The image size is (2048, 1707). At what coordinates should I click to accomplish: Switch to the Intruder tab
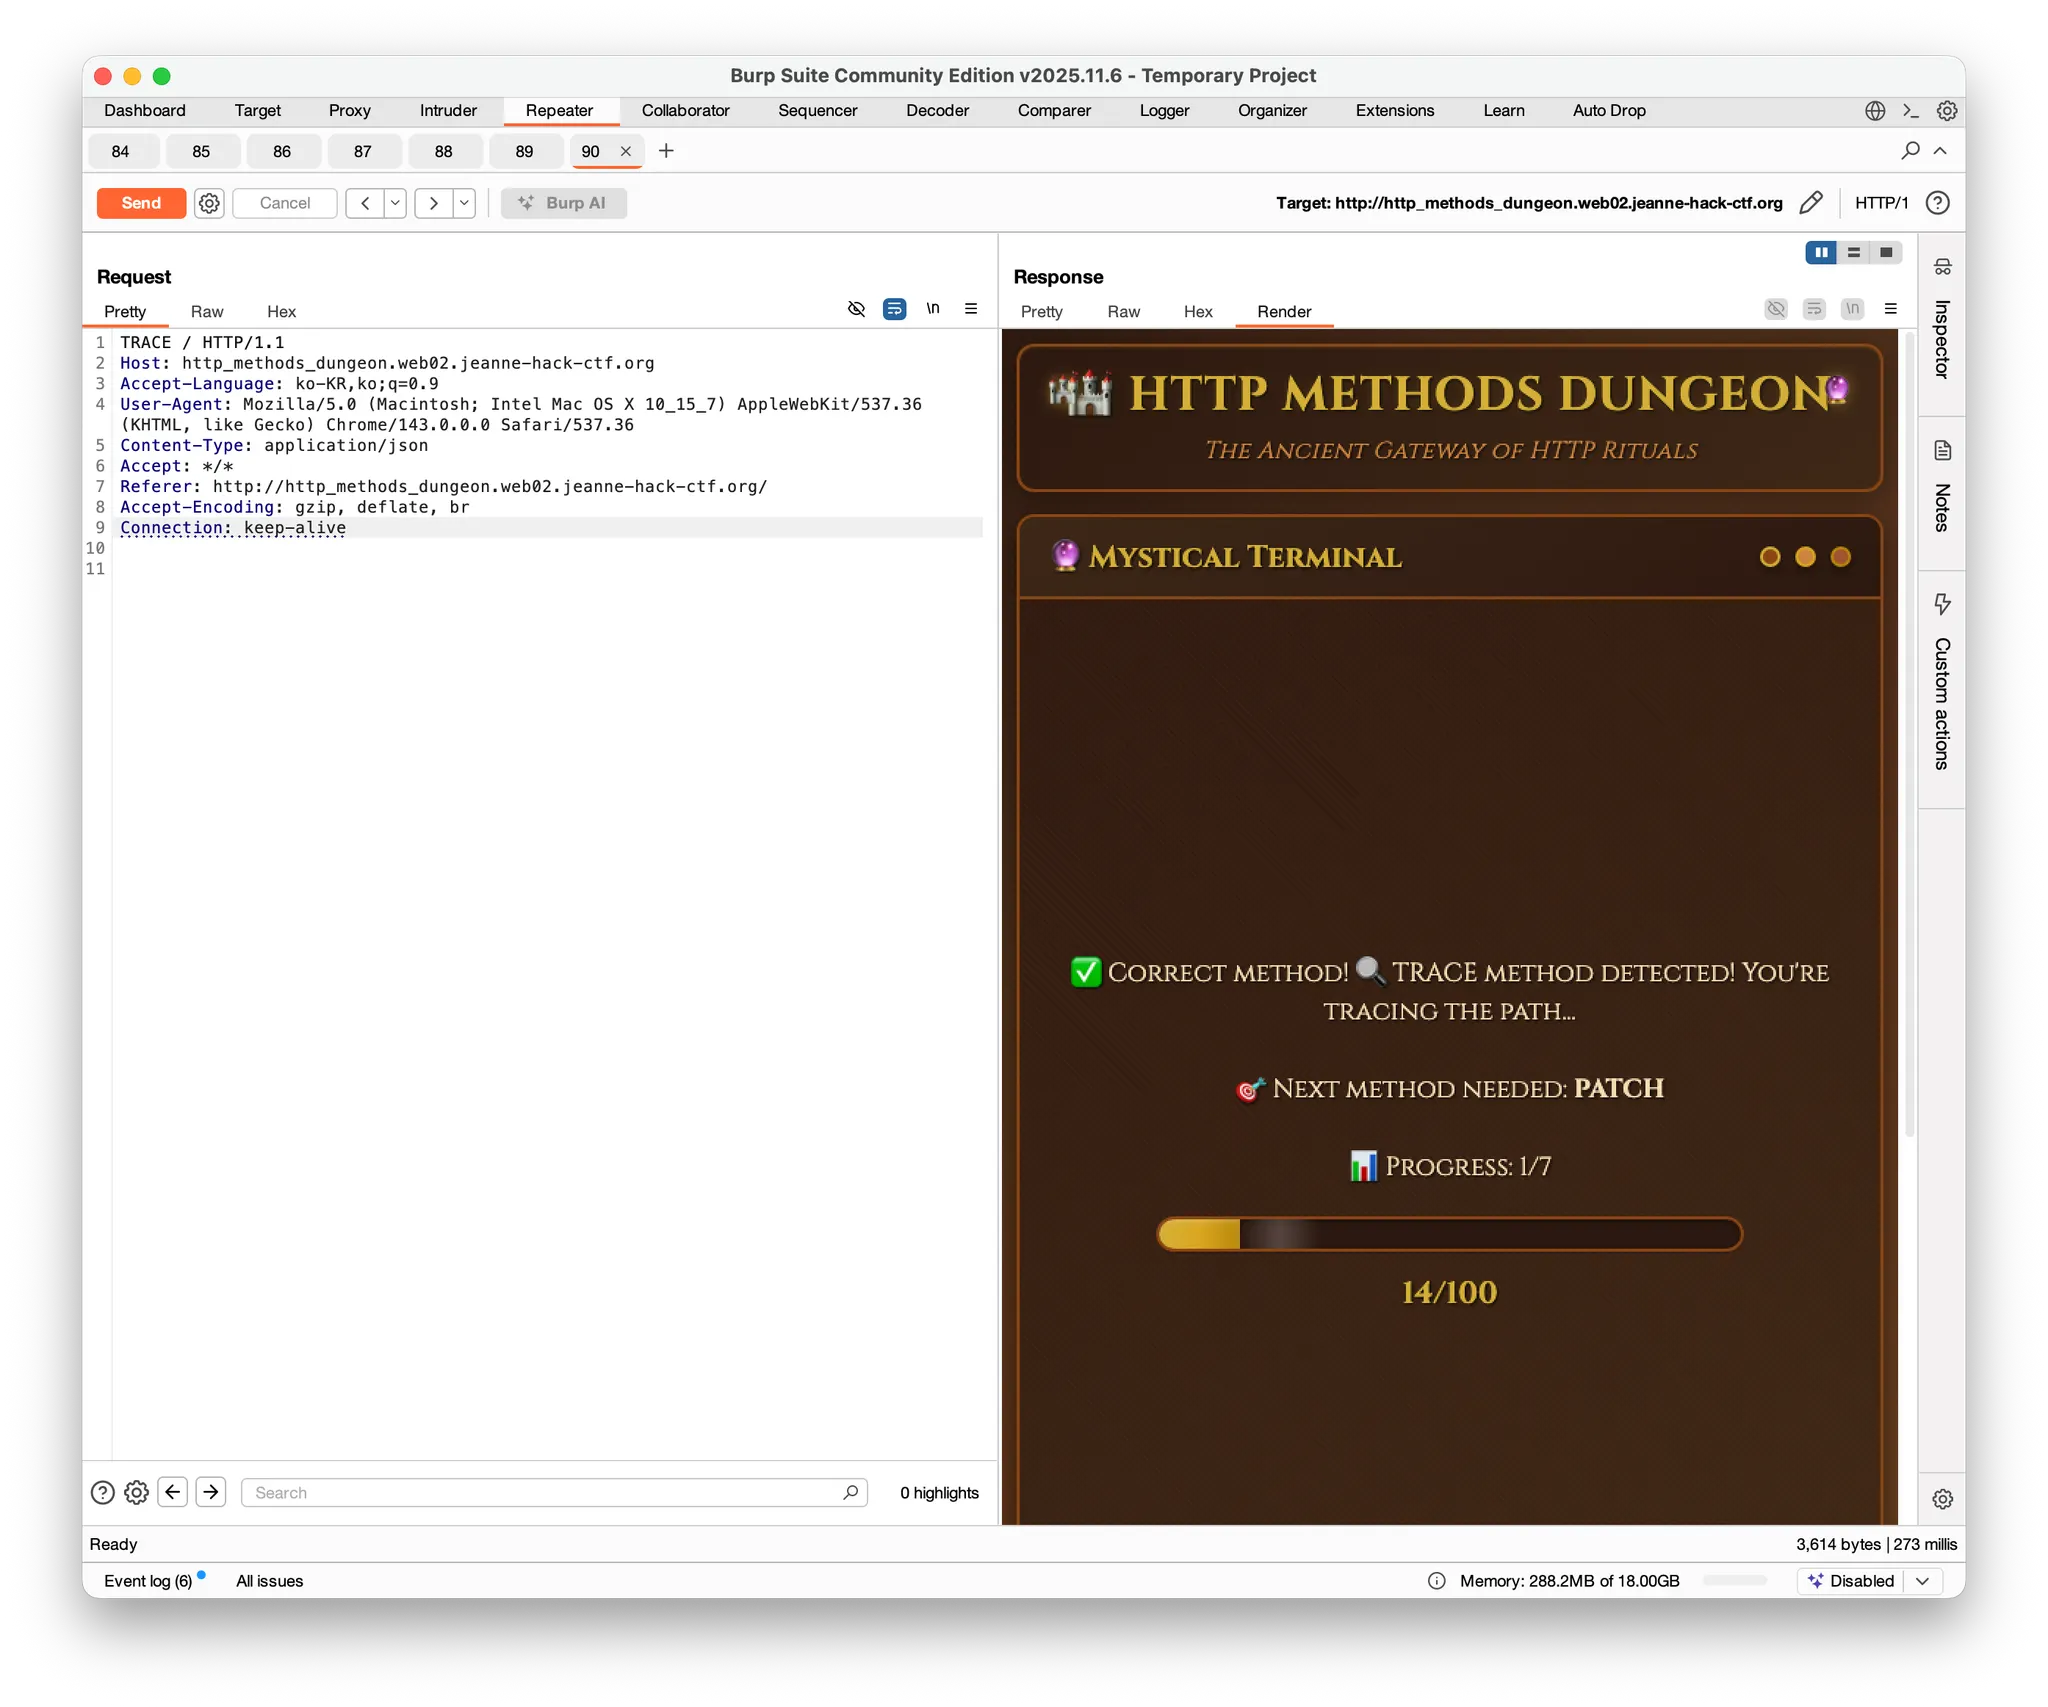point(448,111)
